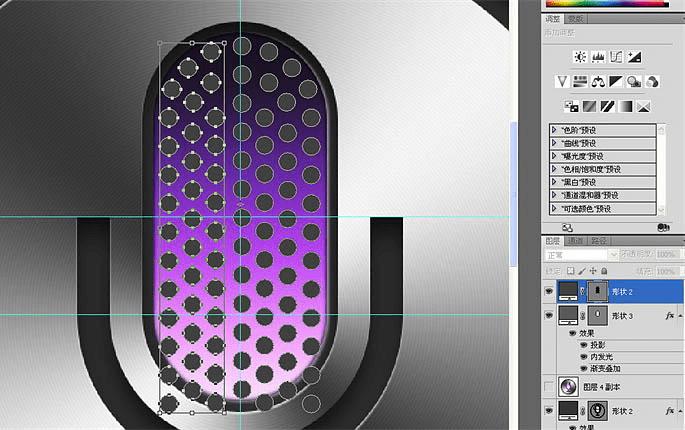Image resolution: width=685 pixels, height=430 pixels.
Task: Select the microphone vector mask thumbnail
Action: point(598,411)
